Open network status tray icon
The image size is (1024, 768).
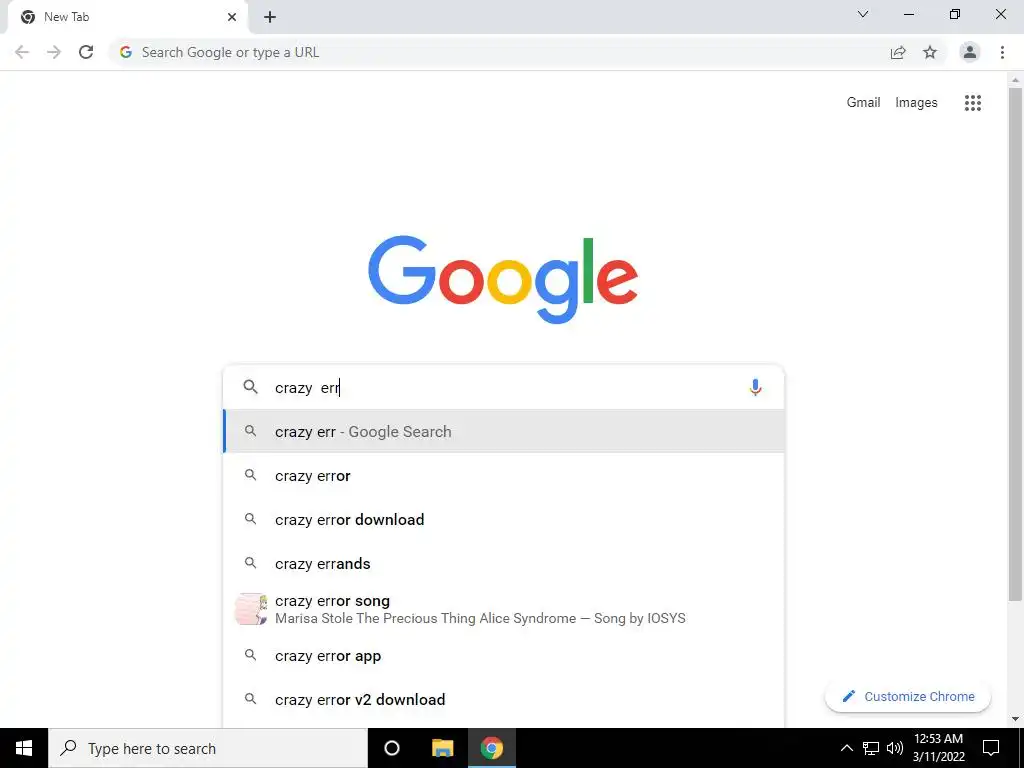[871, 748]
